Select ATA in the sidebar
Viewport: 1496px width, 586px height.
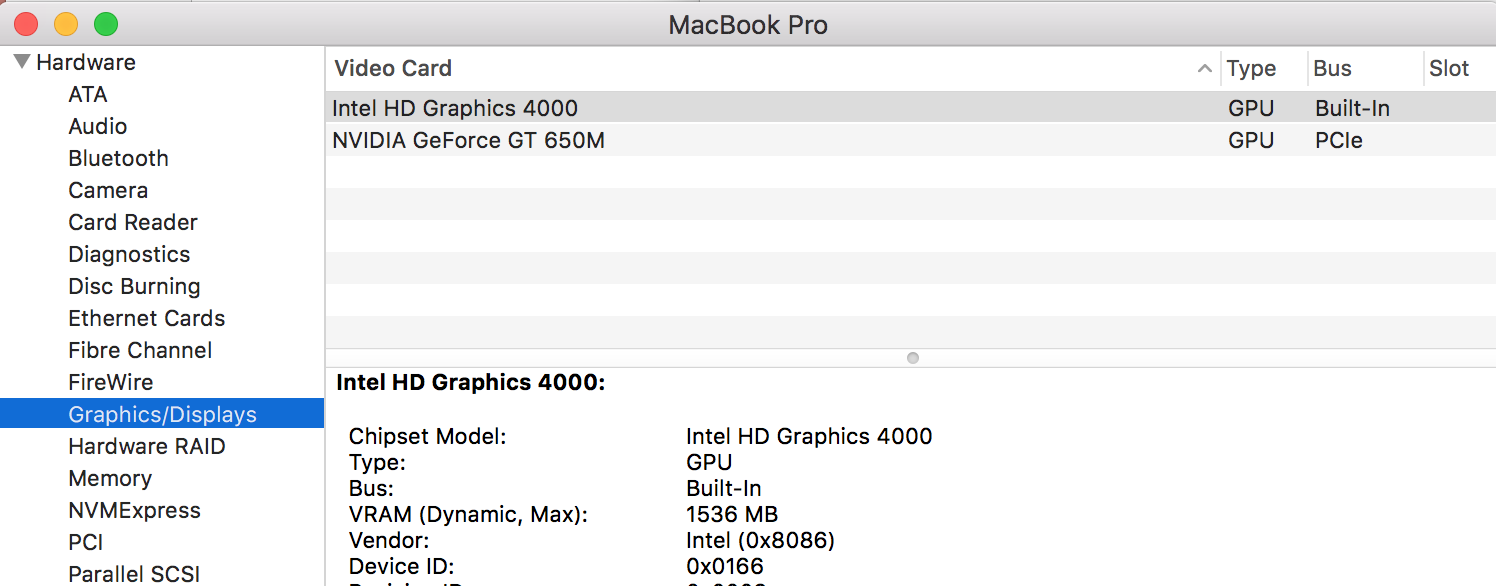tap(88, 94)
